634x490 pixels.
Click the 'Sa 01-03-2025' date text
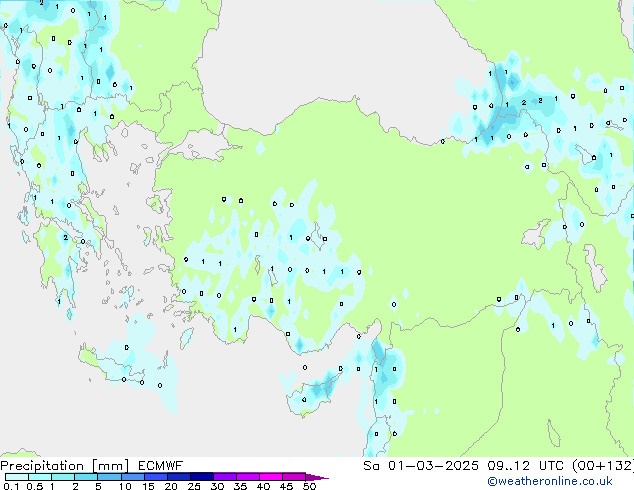tap(421, 466)
